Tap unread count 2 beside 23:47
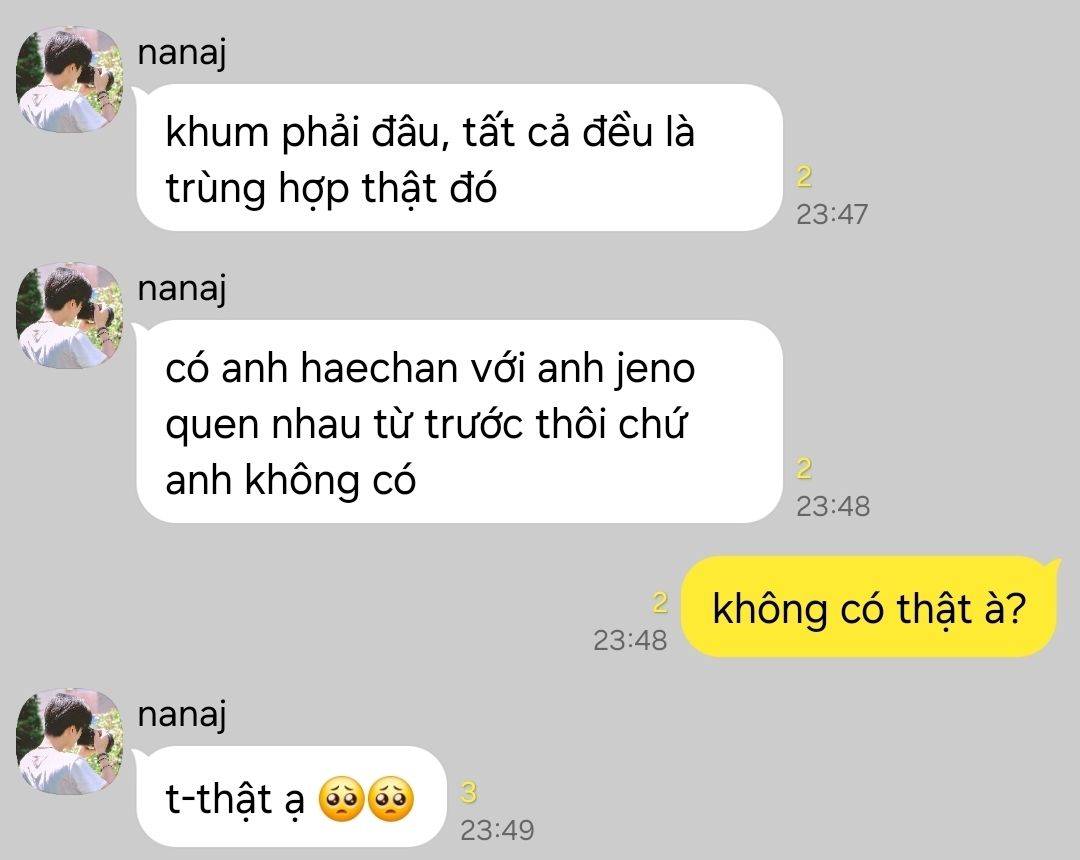 pos(804,177)
